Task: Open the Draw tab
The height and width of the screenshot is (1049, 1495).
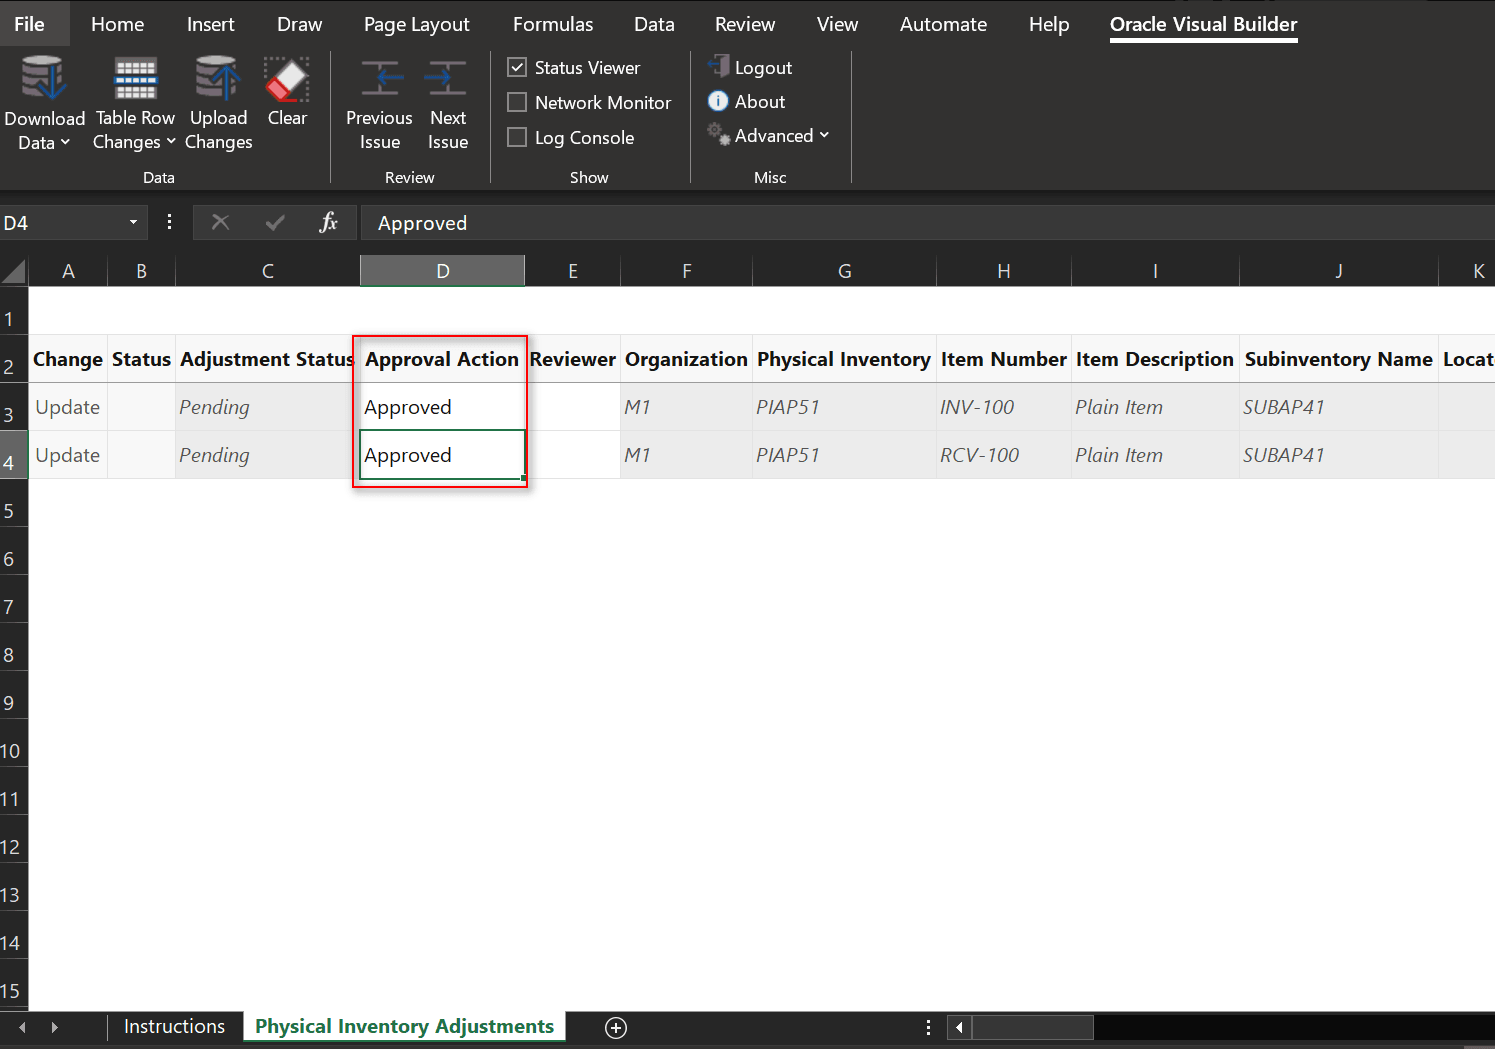Action: (300, 24)
